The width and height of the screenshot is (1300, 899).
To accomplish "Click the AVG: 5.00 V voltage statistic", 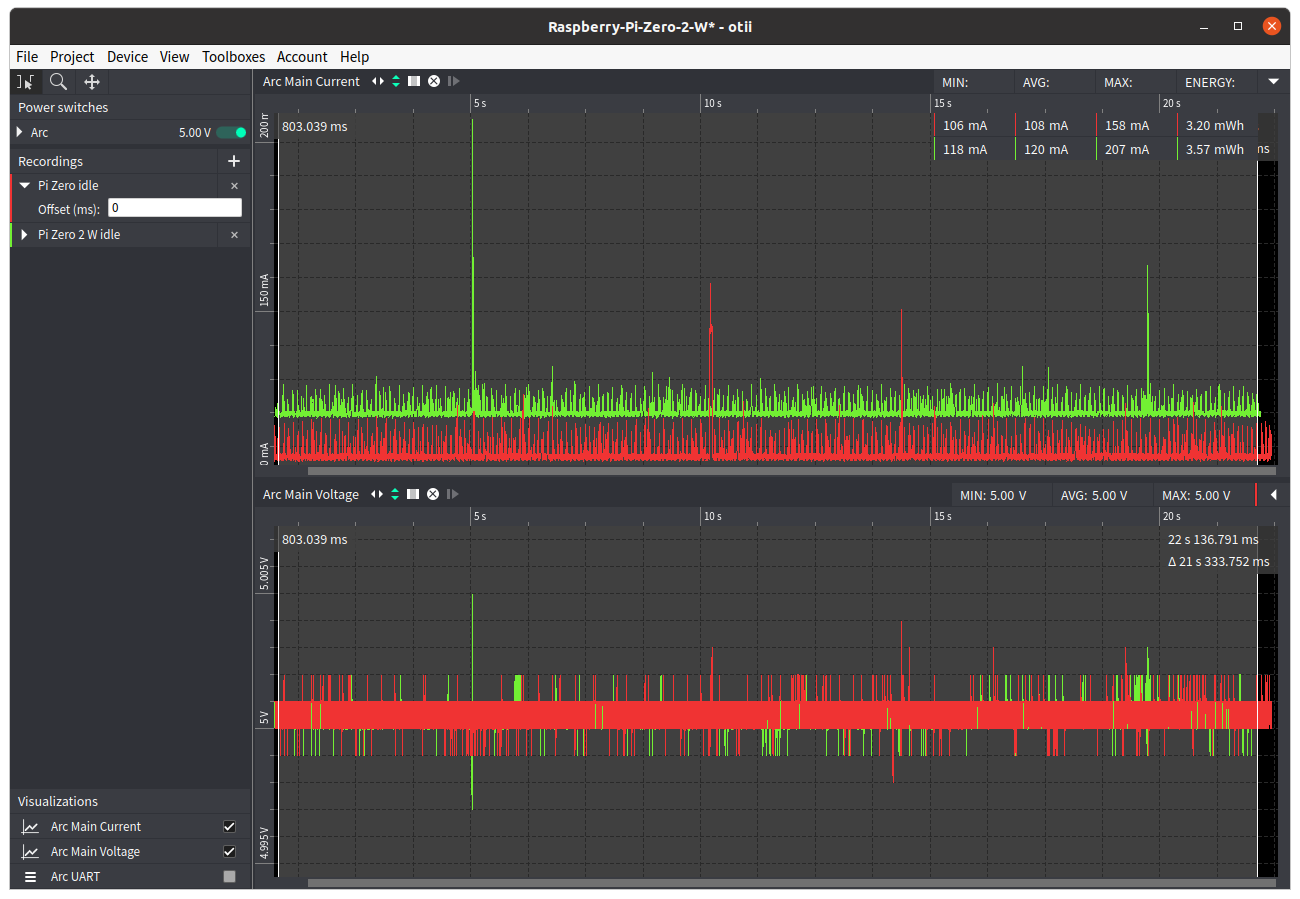I will [1094, 496].
